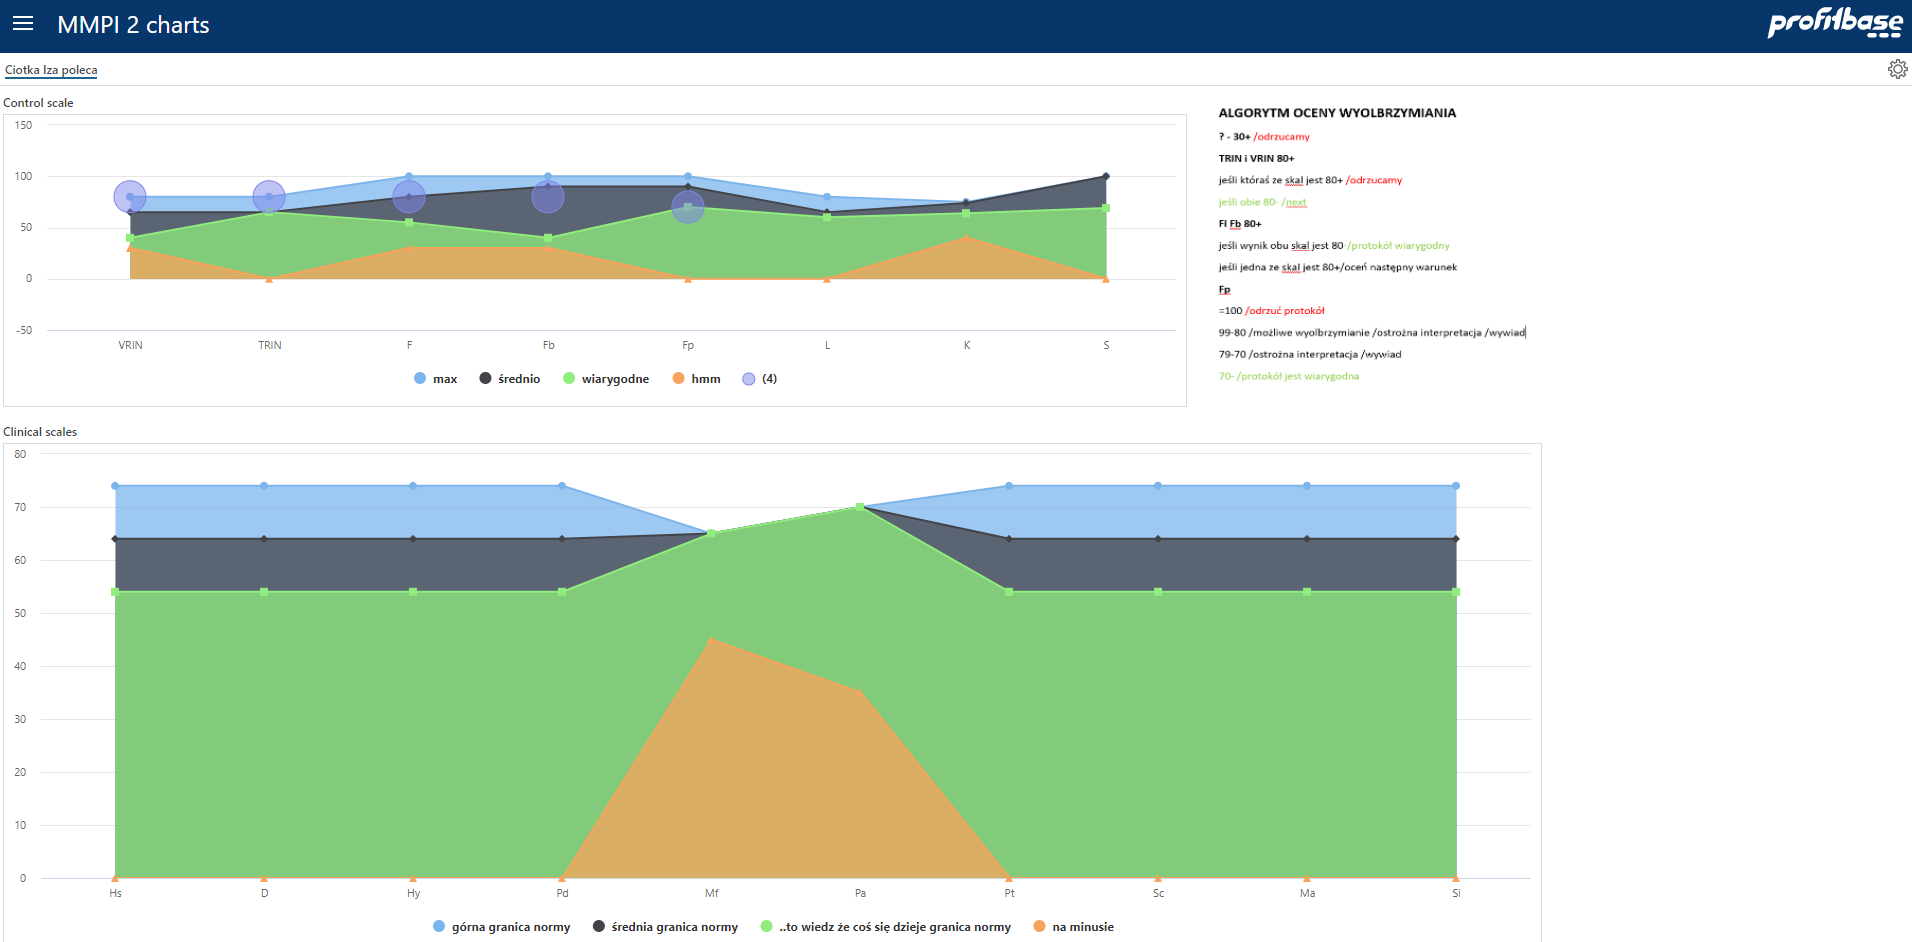Open the settings gear icon
The height and width of the screenshot is (942, 1912).
coord(1897,69)
